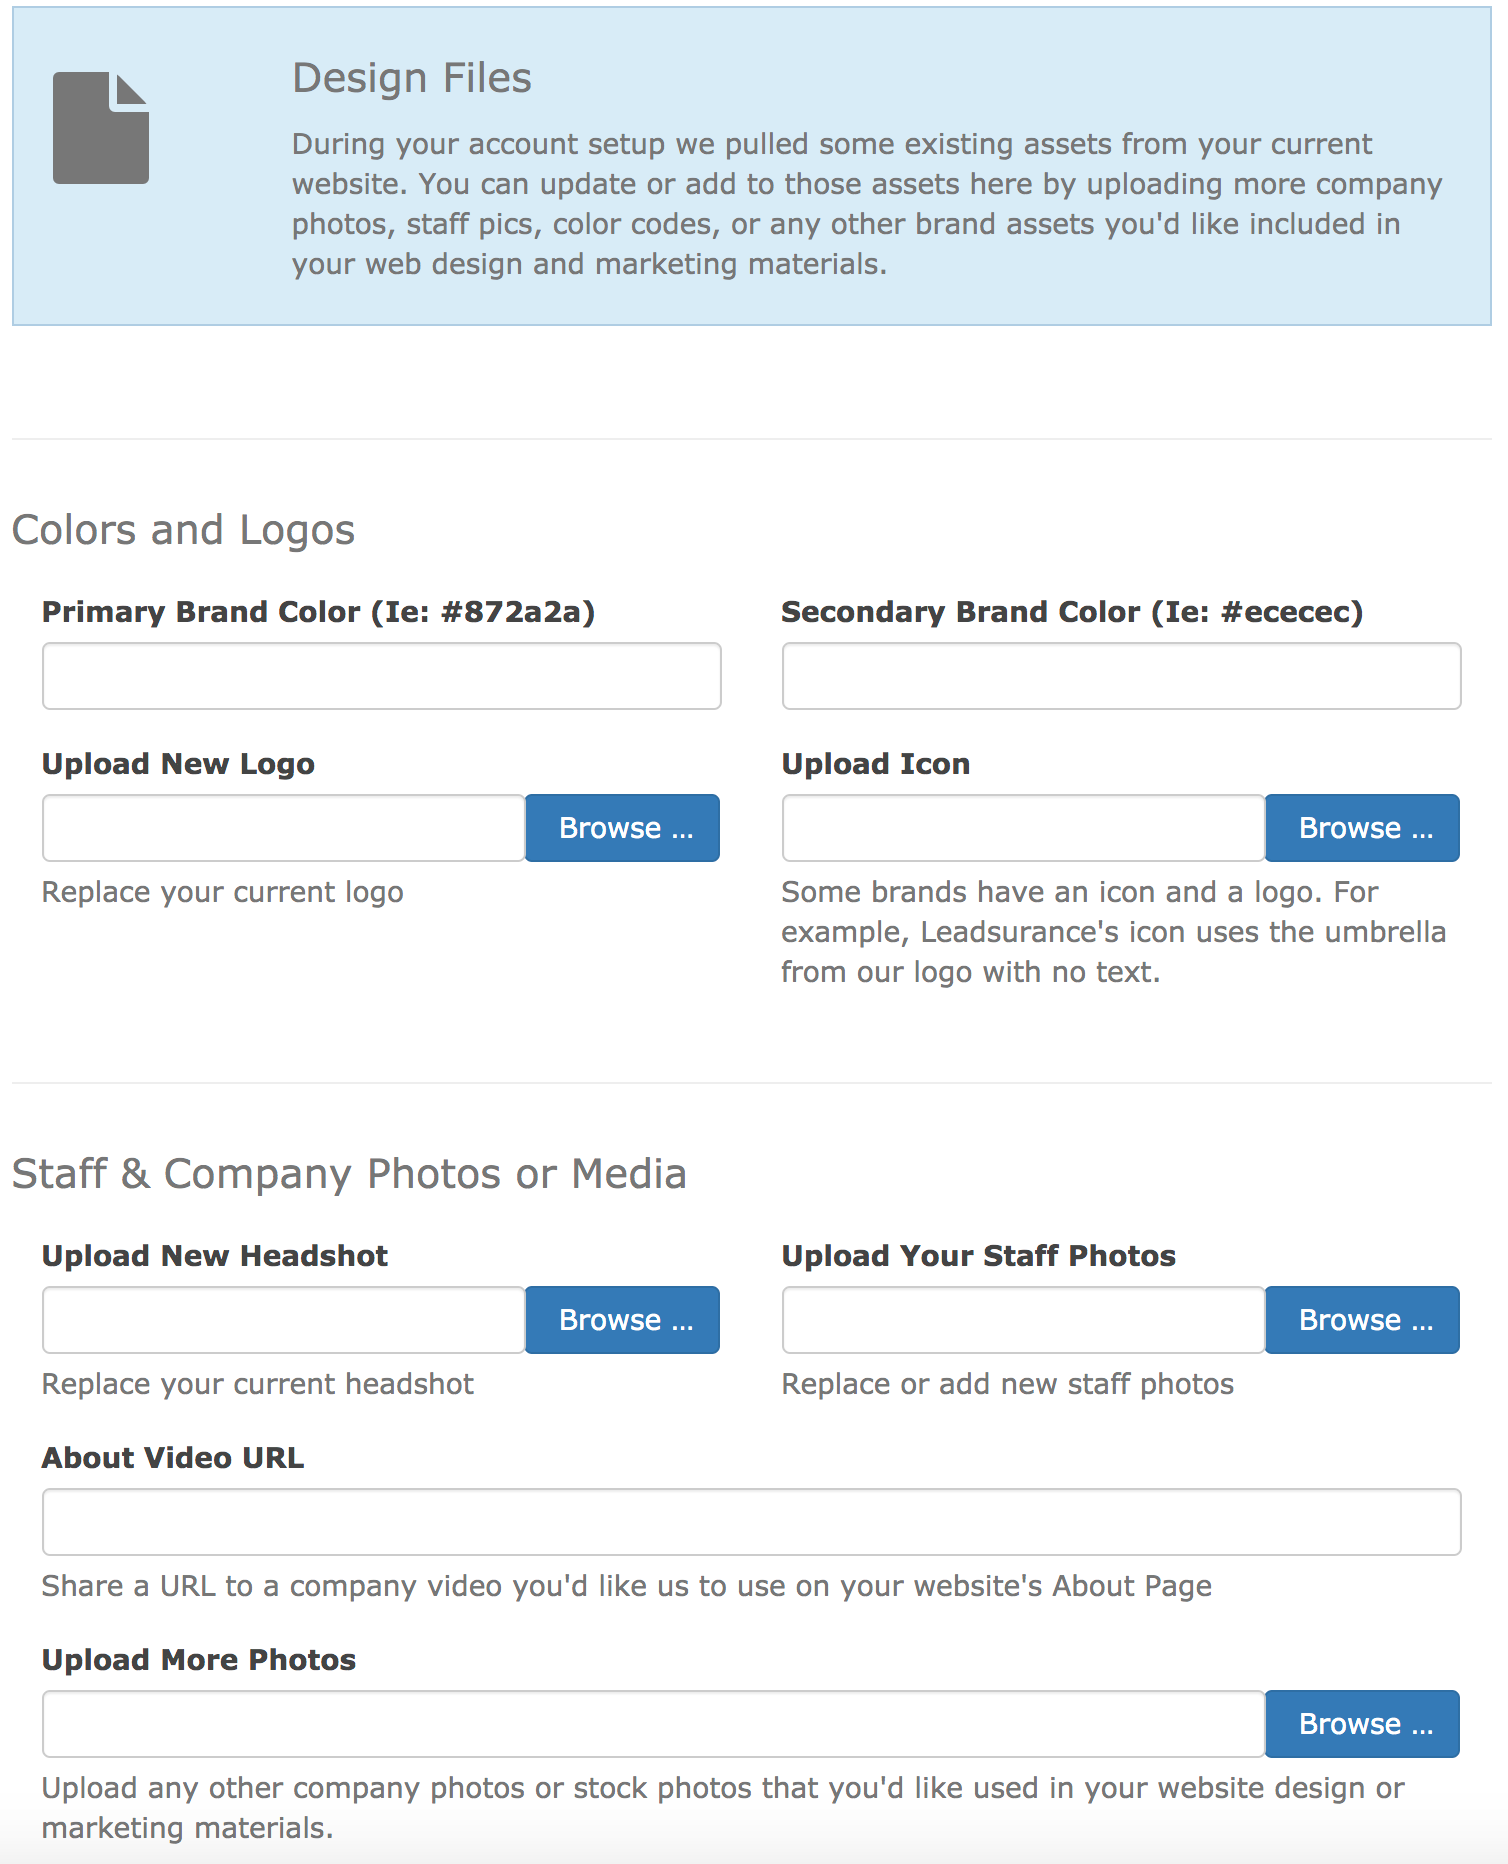This screenshot has height=1864, width=1508.
Task: Select the Upload New Logo filename box
Action: tap(283, 827)
